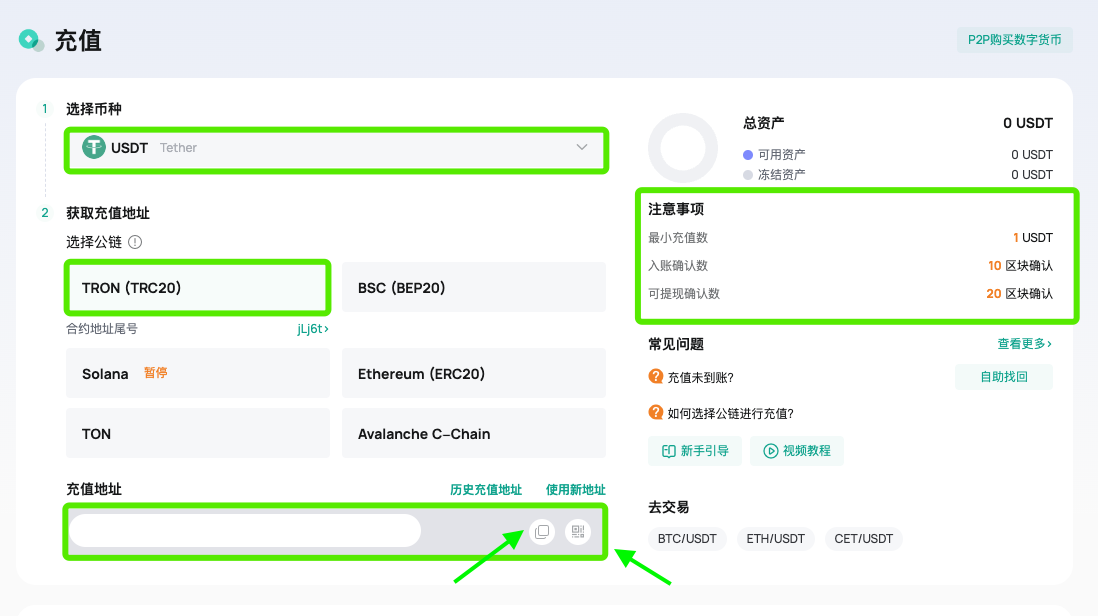Click question icon beside 充值未到账
Viewport: 1098px width, 616px height.
pyautogui.click(x=656, y=377)
